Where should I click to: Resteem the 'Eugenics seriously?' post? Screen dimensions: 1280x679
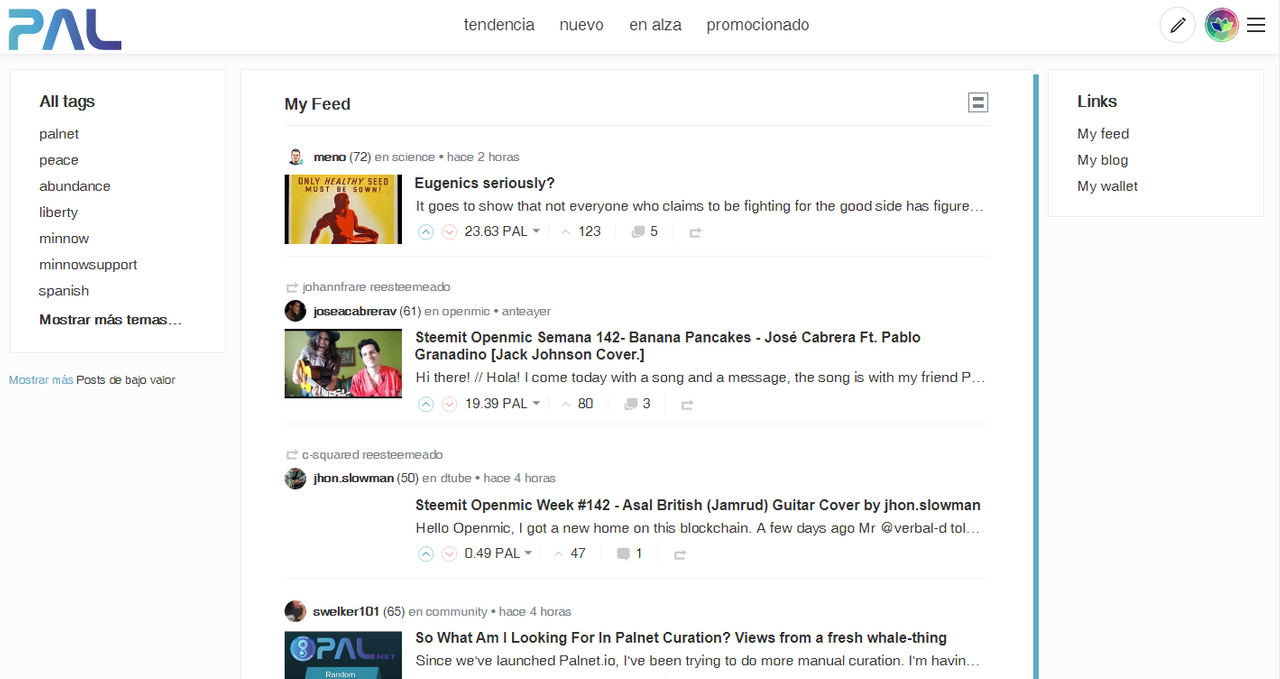click(x=695, y=232)
